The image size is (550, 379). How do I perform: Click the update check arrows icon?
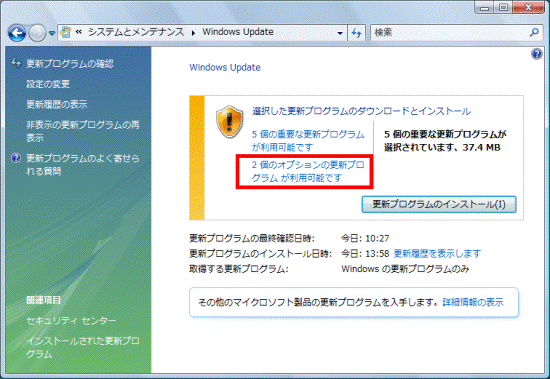(16, 63)
